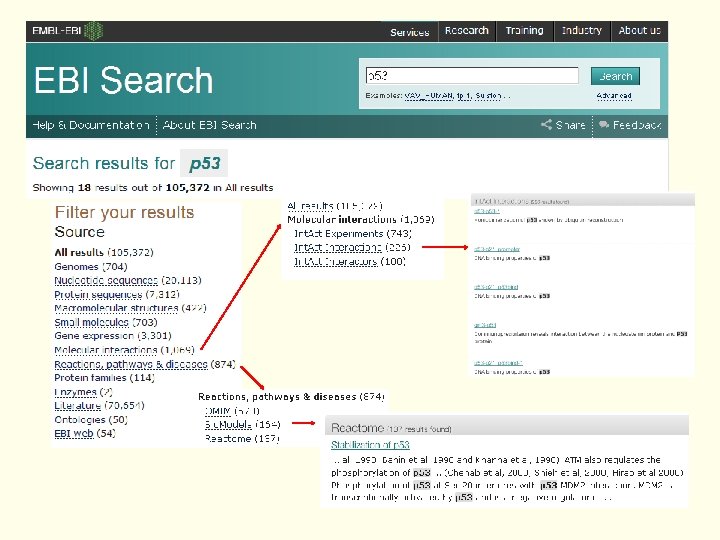The image size is (720, 540).
Task: Open the Training tab
Action: click(524, 31)
